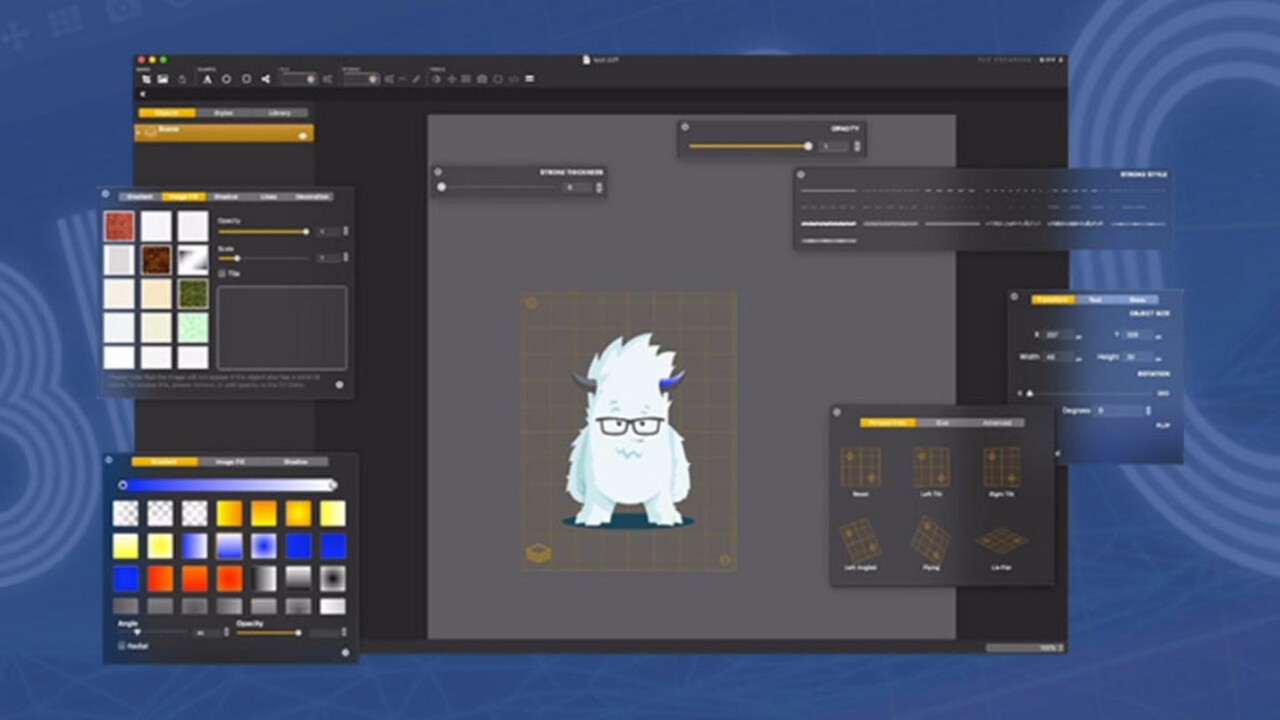The height and width of the screenshot is (720, 1280).
Task: Open Image Fill tab in lower Gradient panel
Action: (230, 462)
